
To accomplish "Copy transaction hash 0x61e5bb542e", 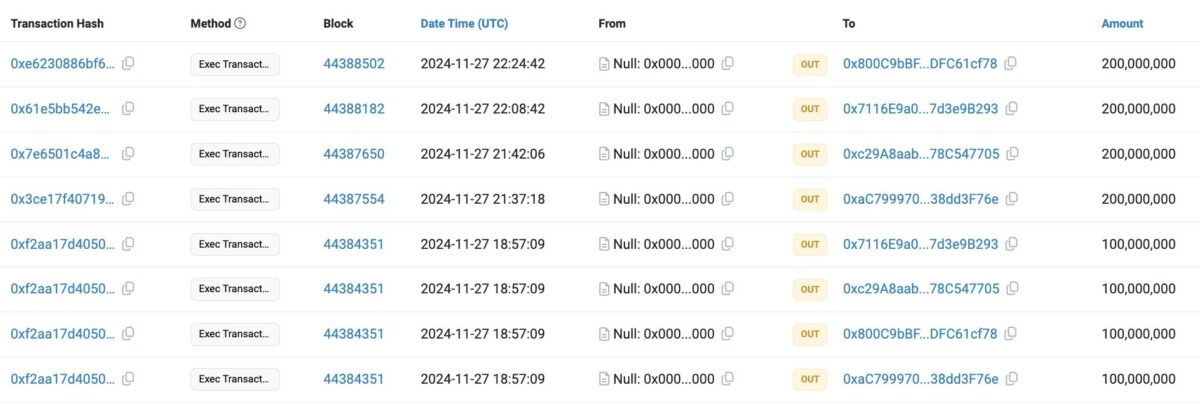I will click(x=128, y=109).
